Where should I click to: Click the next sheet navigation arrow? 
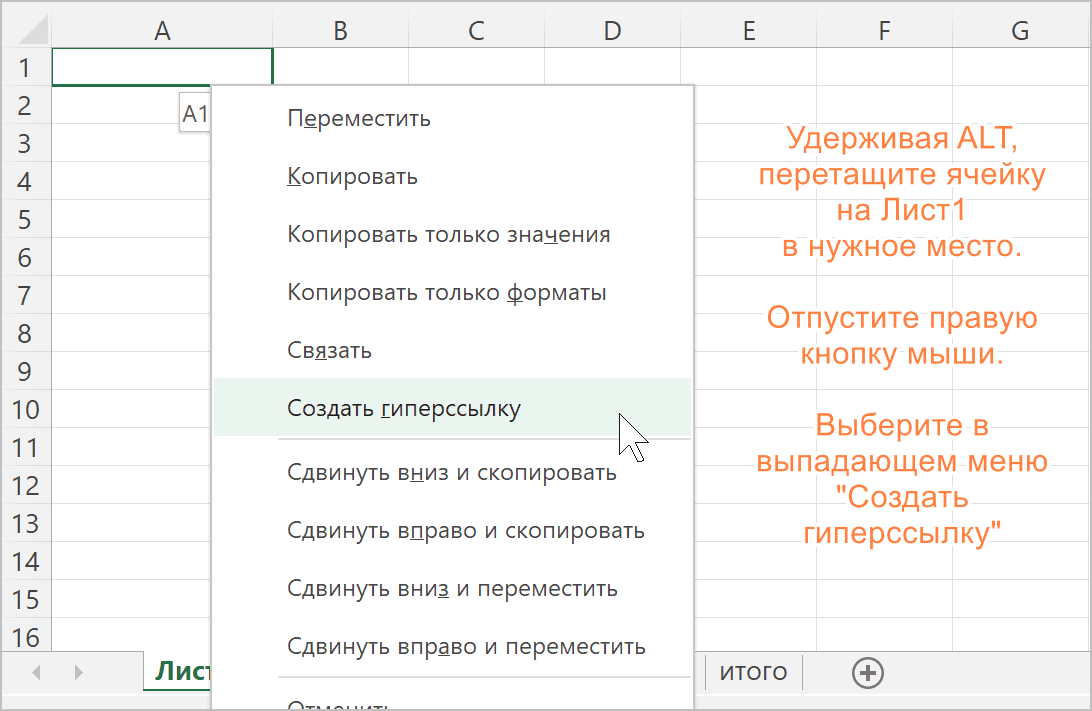78,673
